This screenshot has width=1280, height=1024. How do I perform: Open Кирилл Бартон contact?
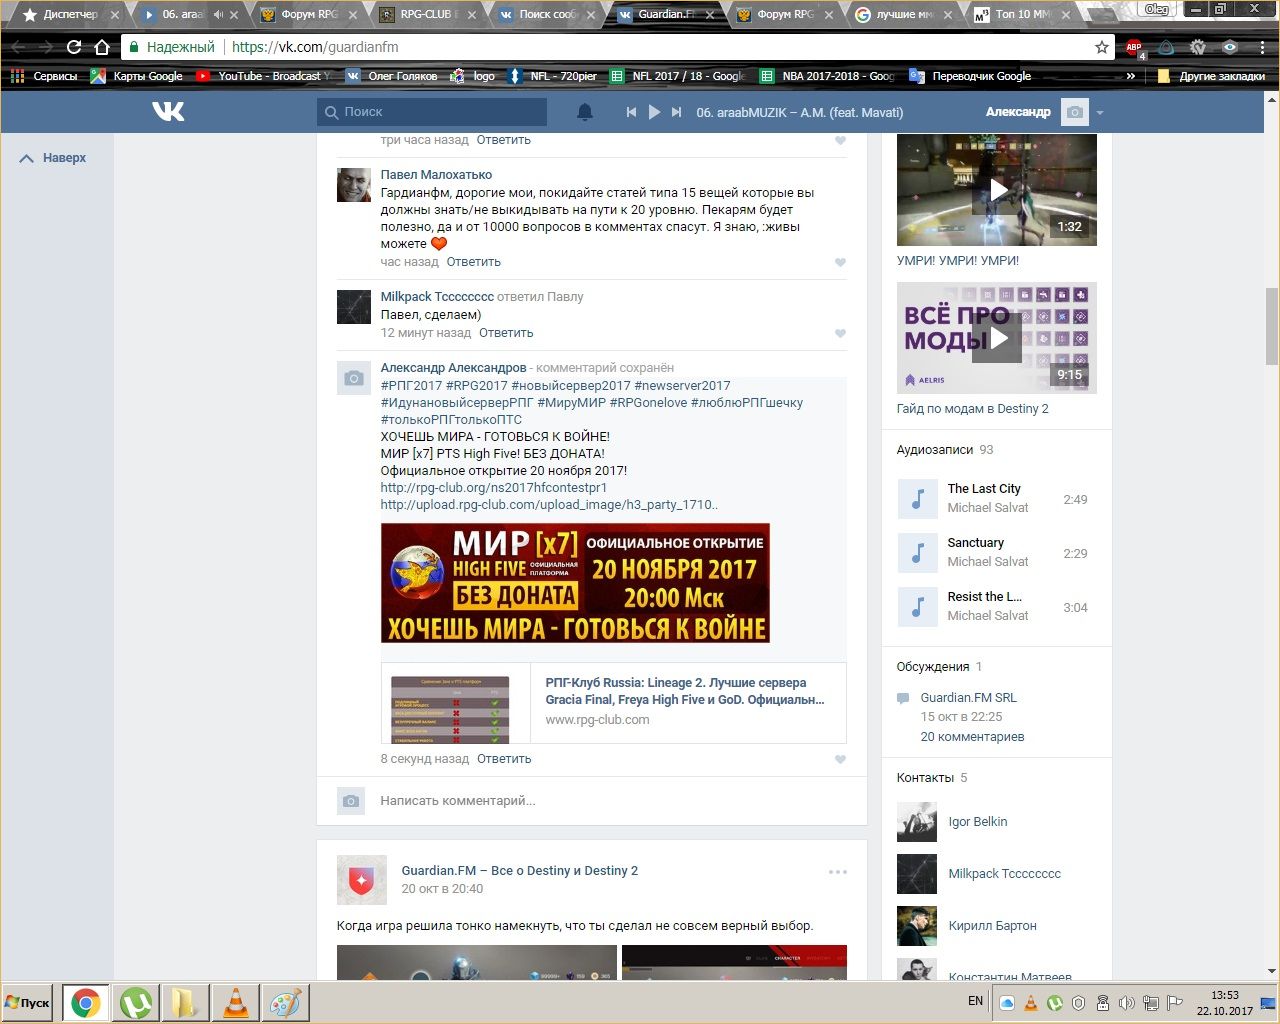(x=992, y=926)
